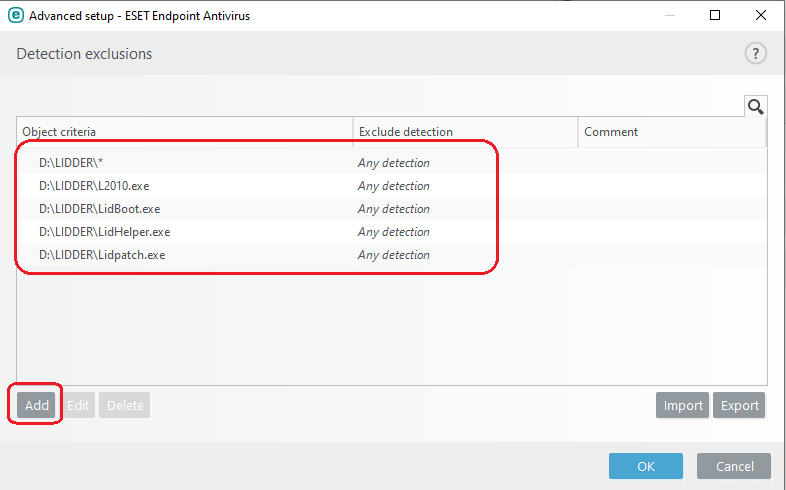Select the D:\LIDDER\Lidpatch.exe row
Viewport: 786px width, 490px height.
391,255
